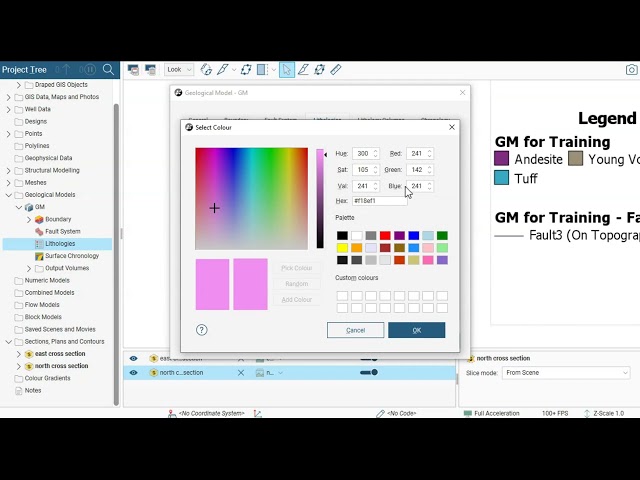This screenshot has width=640, height=480.
Task: Click the Pick Colour button
Action: coord(296,268)
